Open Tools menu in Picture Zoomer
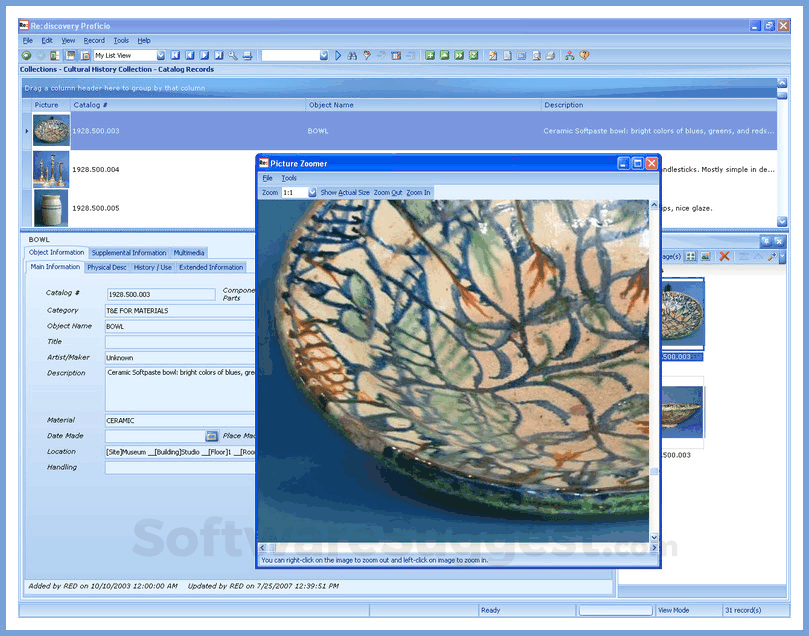This screenshot has width=809, height=636. (x=289, y=178)
